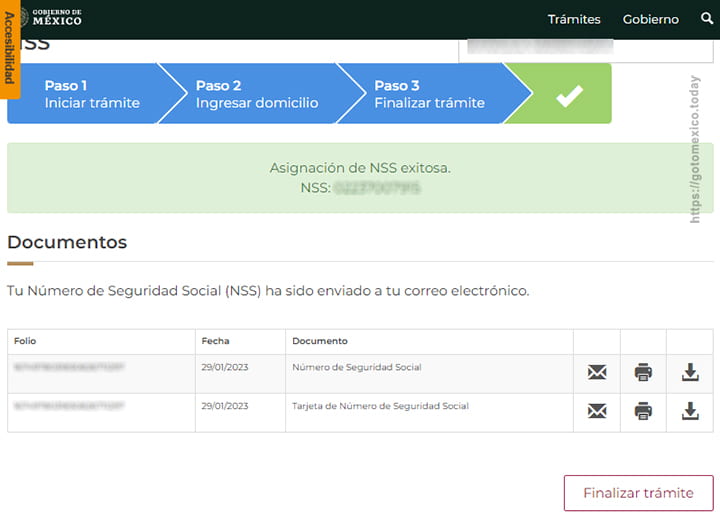
Task: Select Paso 1 Iniciar trámite step
Action: coord(92,94)
